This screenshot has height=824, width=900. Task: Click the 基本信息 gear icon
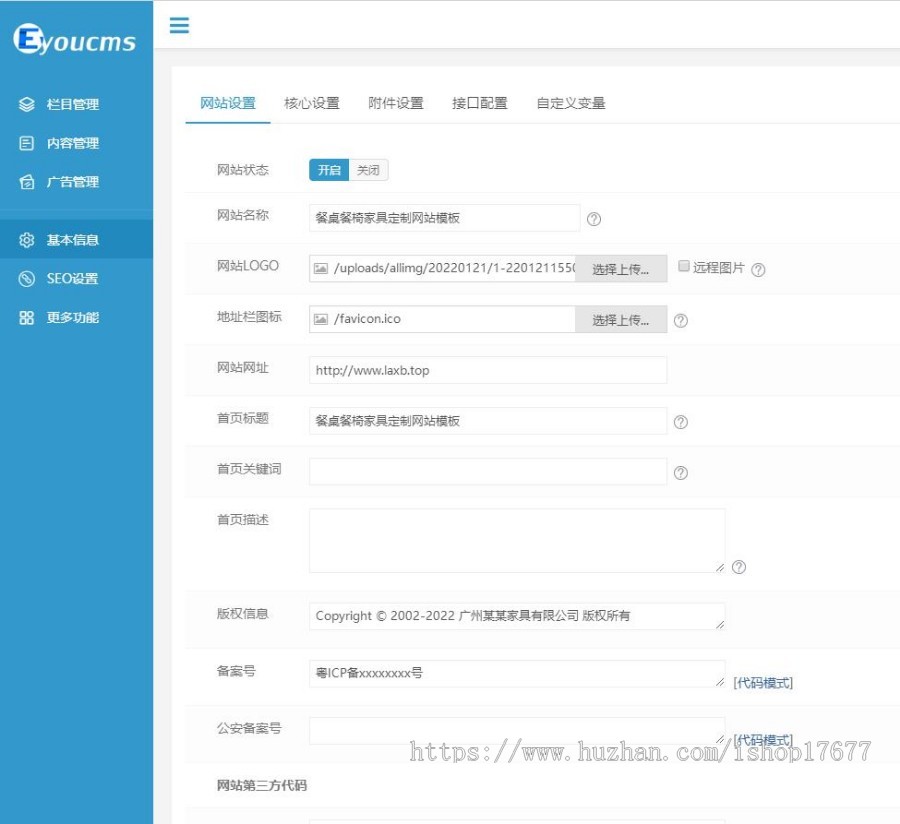[x=26, y=240]
